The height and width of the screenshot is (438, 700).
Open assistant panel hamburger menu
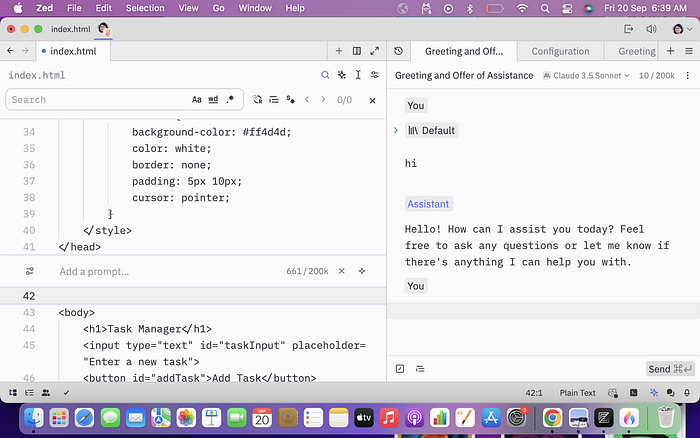tap(689, 51)
